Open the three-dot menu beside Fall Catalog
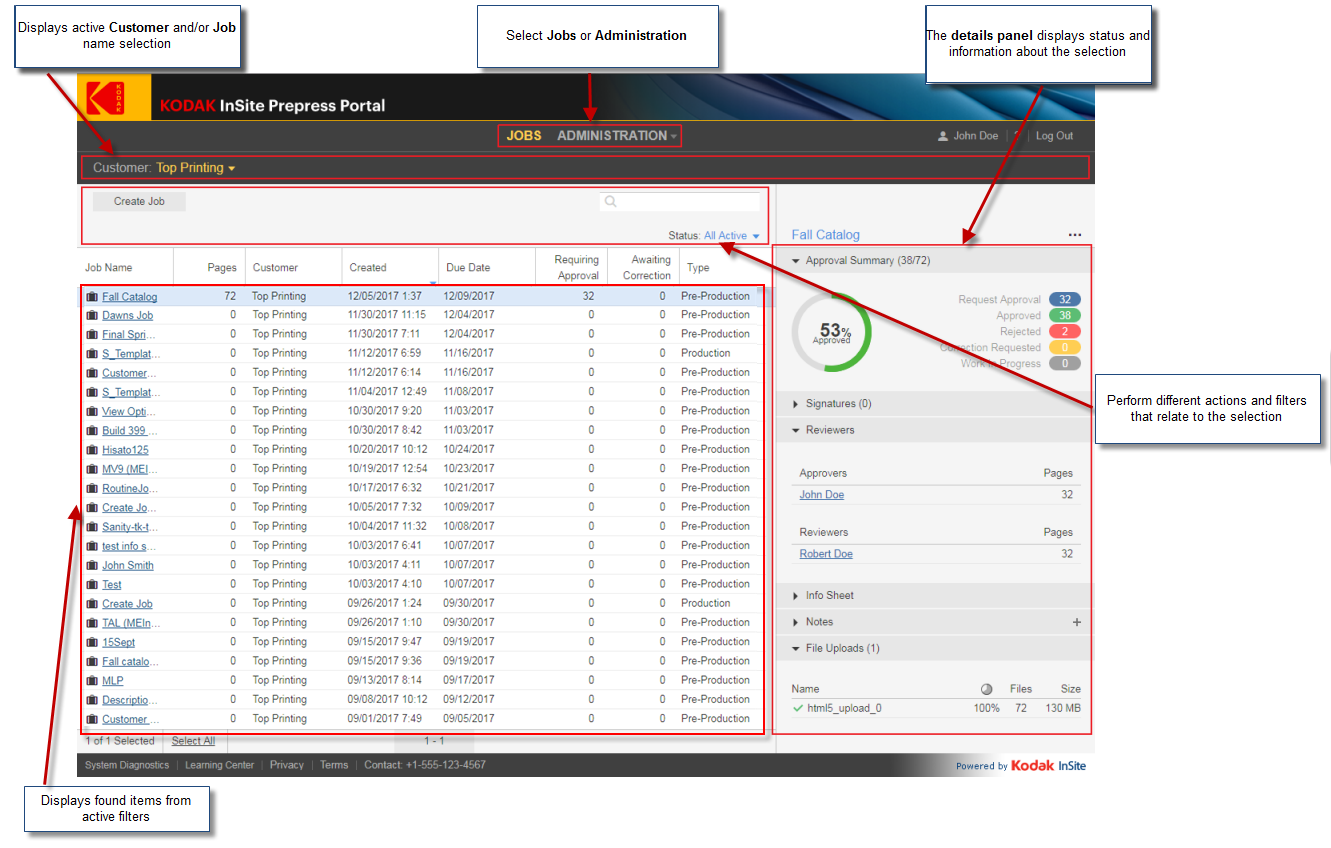The height and width of the screenshot is (848, 1331). coord(1074,235)
